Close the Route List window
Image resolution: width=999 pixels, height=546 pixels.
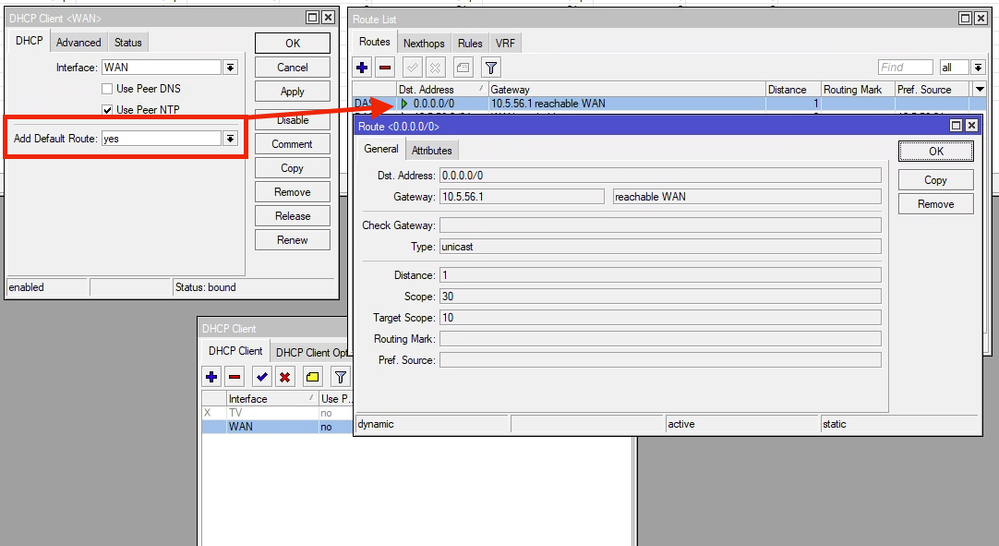(981, 18)
